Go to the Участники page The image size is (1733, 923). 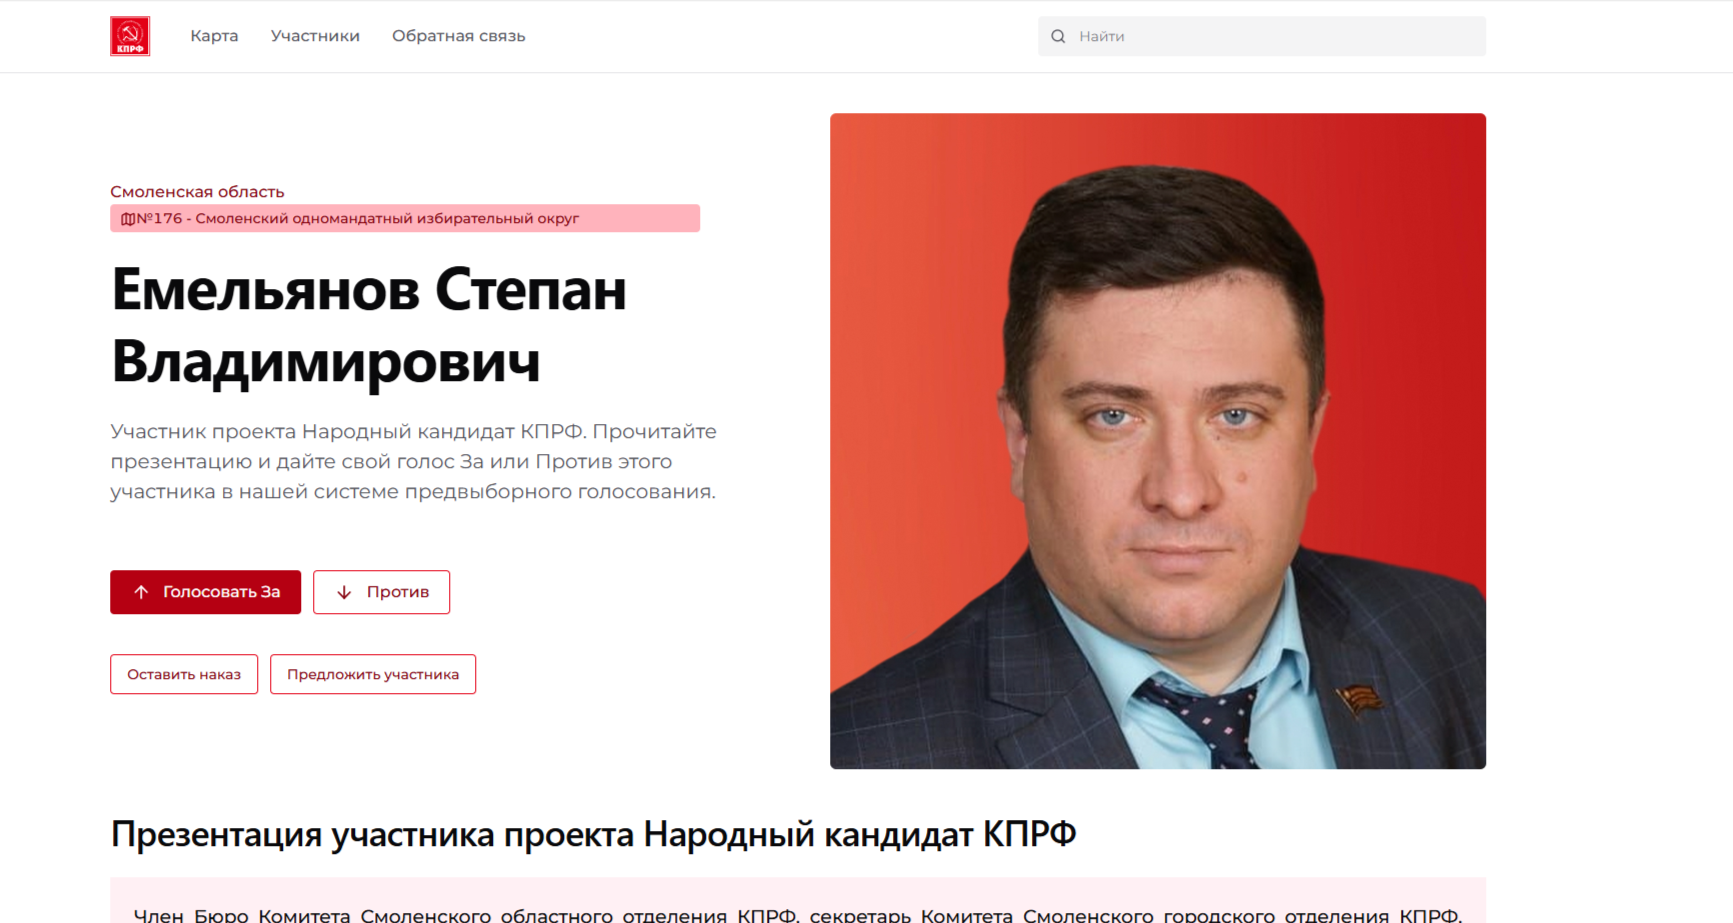coord(315,36)
